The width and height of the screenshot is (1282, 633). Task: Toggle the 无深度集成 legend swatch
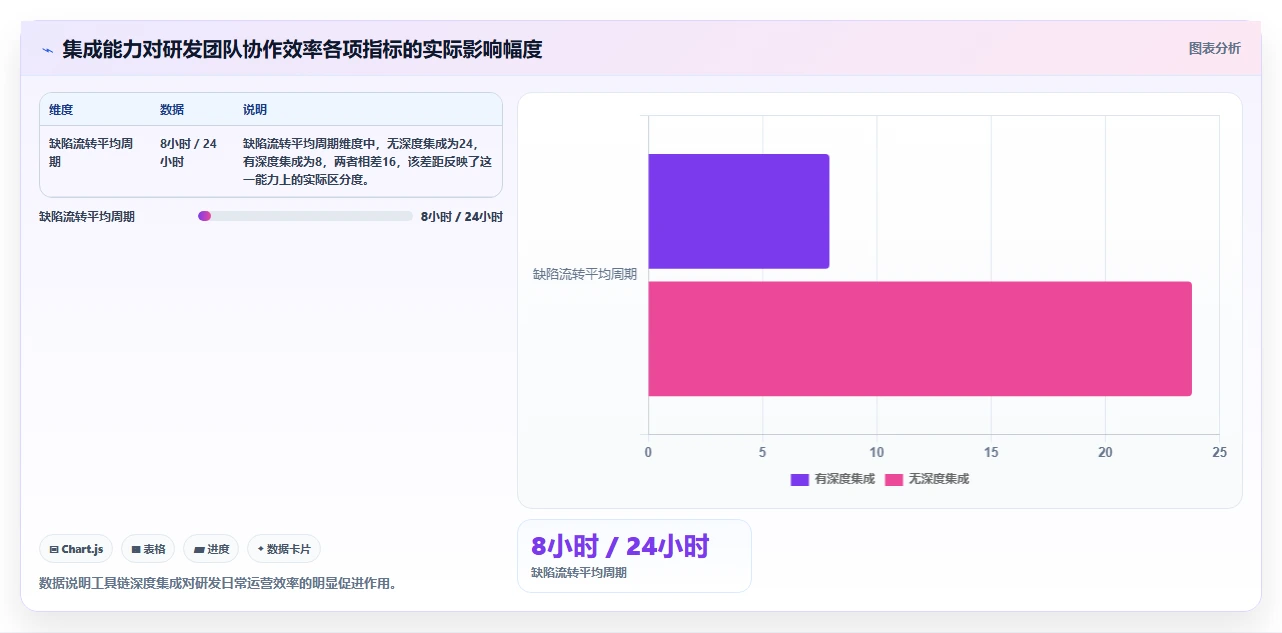[x=893, y=479]
